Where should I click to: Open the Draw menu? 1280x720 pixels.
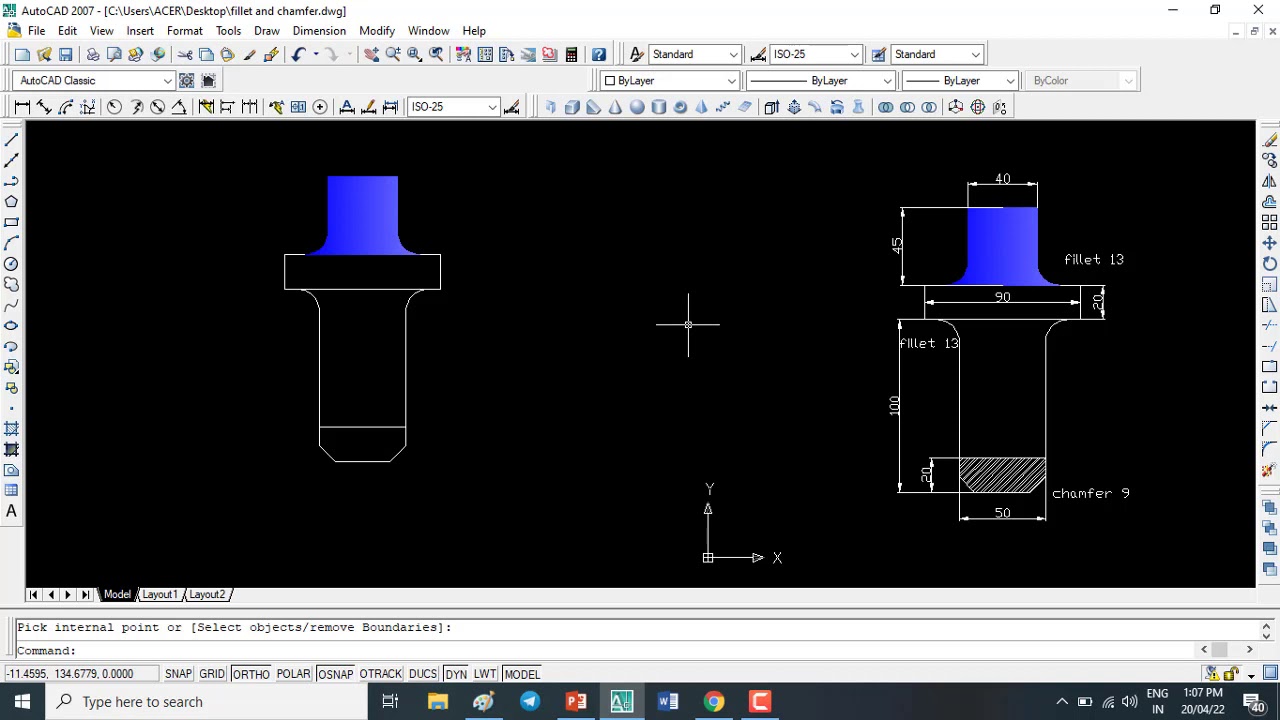[267, 30]
